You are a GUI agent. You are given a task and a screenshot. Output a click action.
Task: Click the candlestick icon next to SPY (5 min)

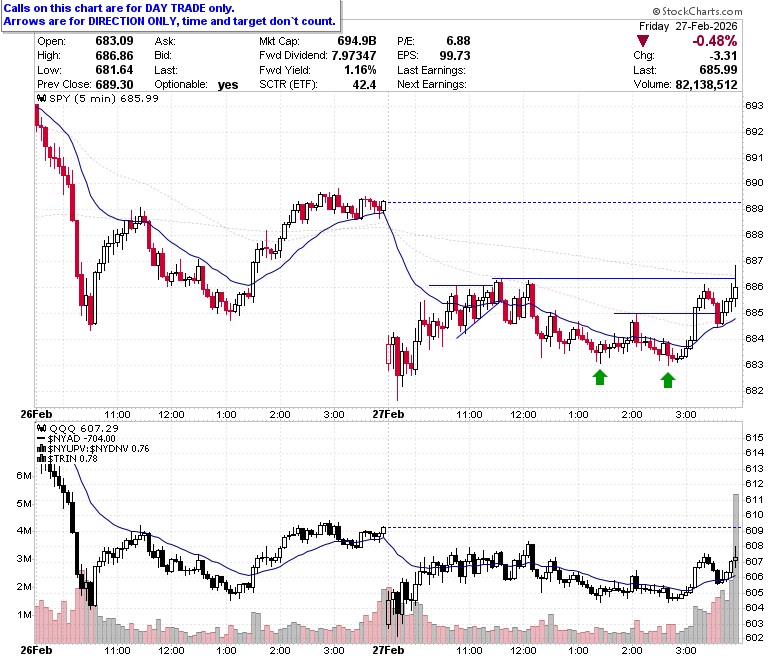(x=42, y=98)
